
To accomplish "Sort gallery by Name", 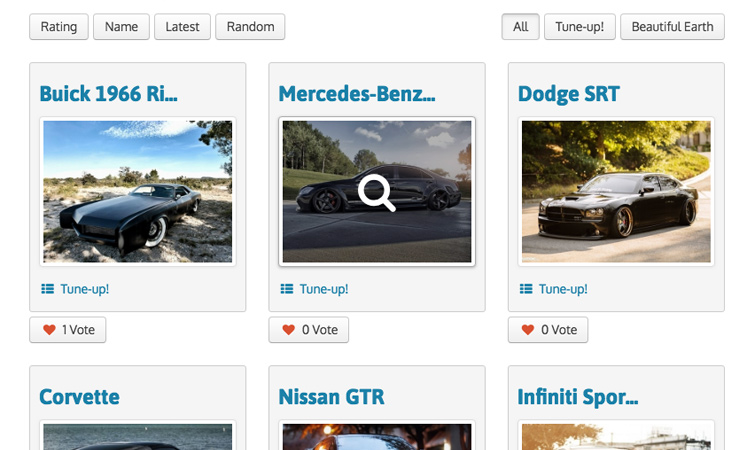I will [x=121, y=26].
